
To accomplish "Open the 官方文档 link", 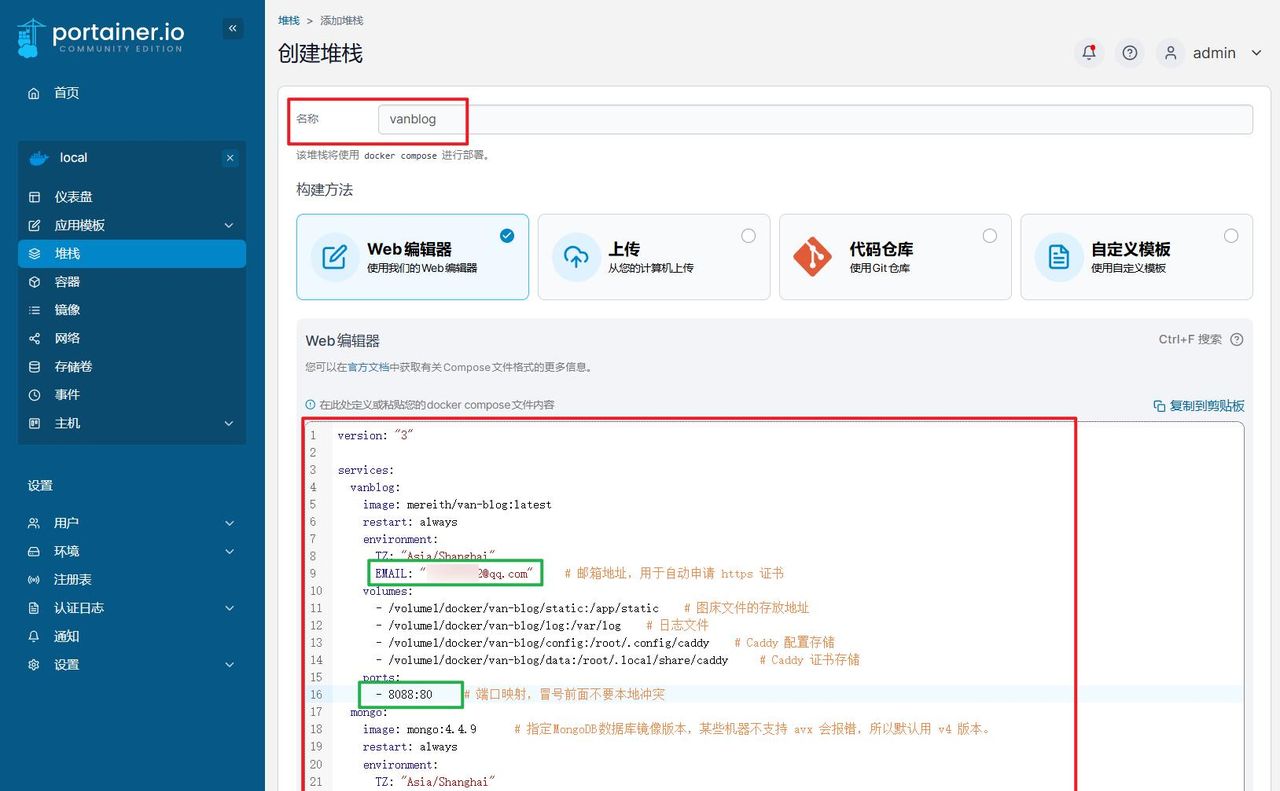I will pos(368,367).
